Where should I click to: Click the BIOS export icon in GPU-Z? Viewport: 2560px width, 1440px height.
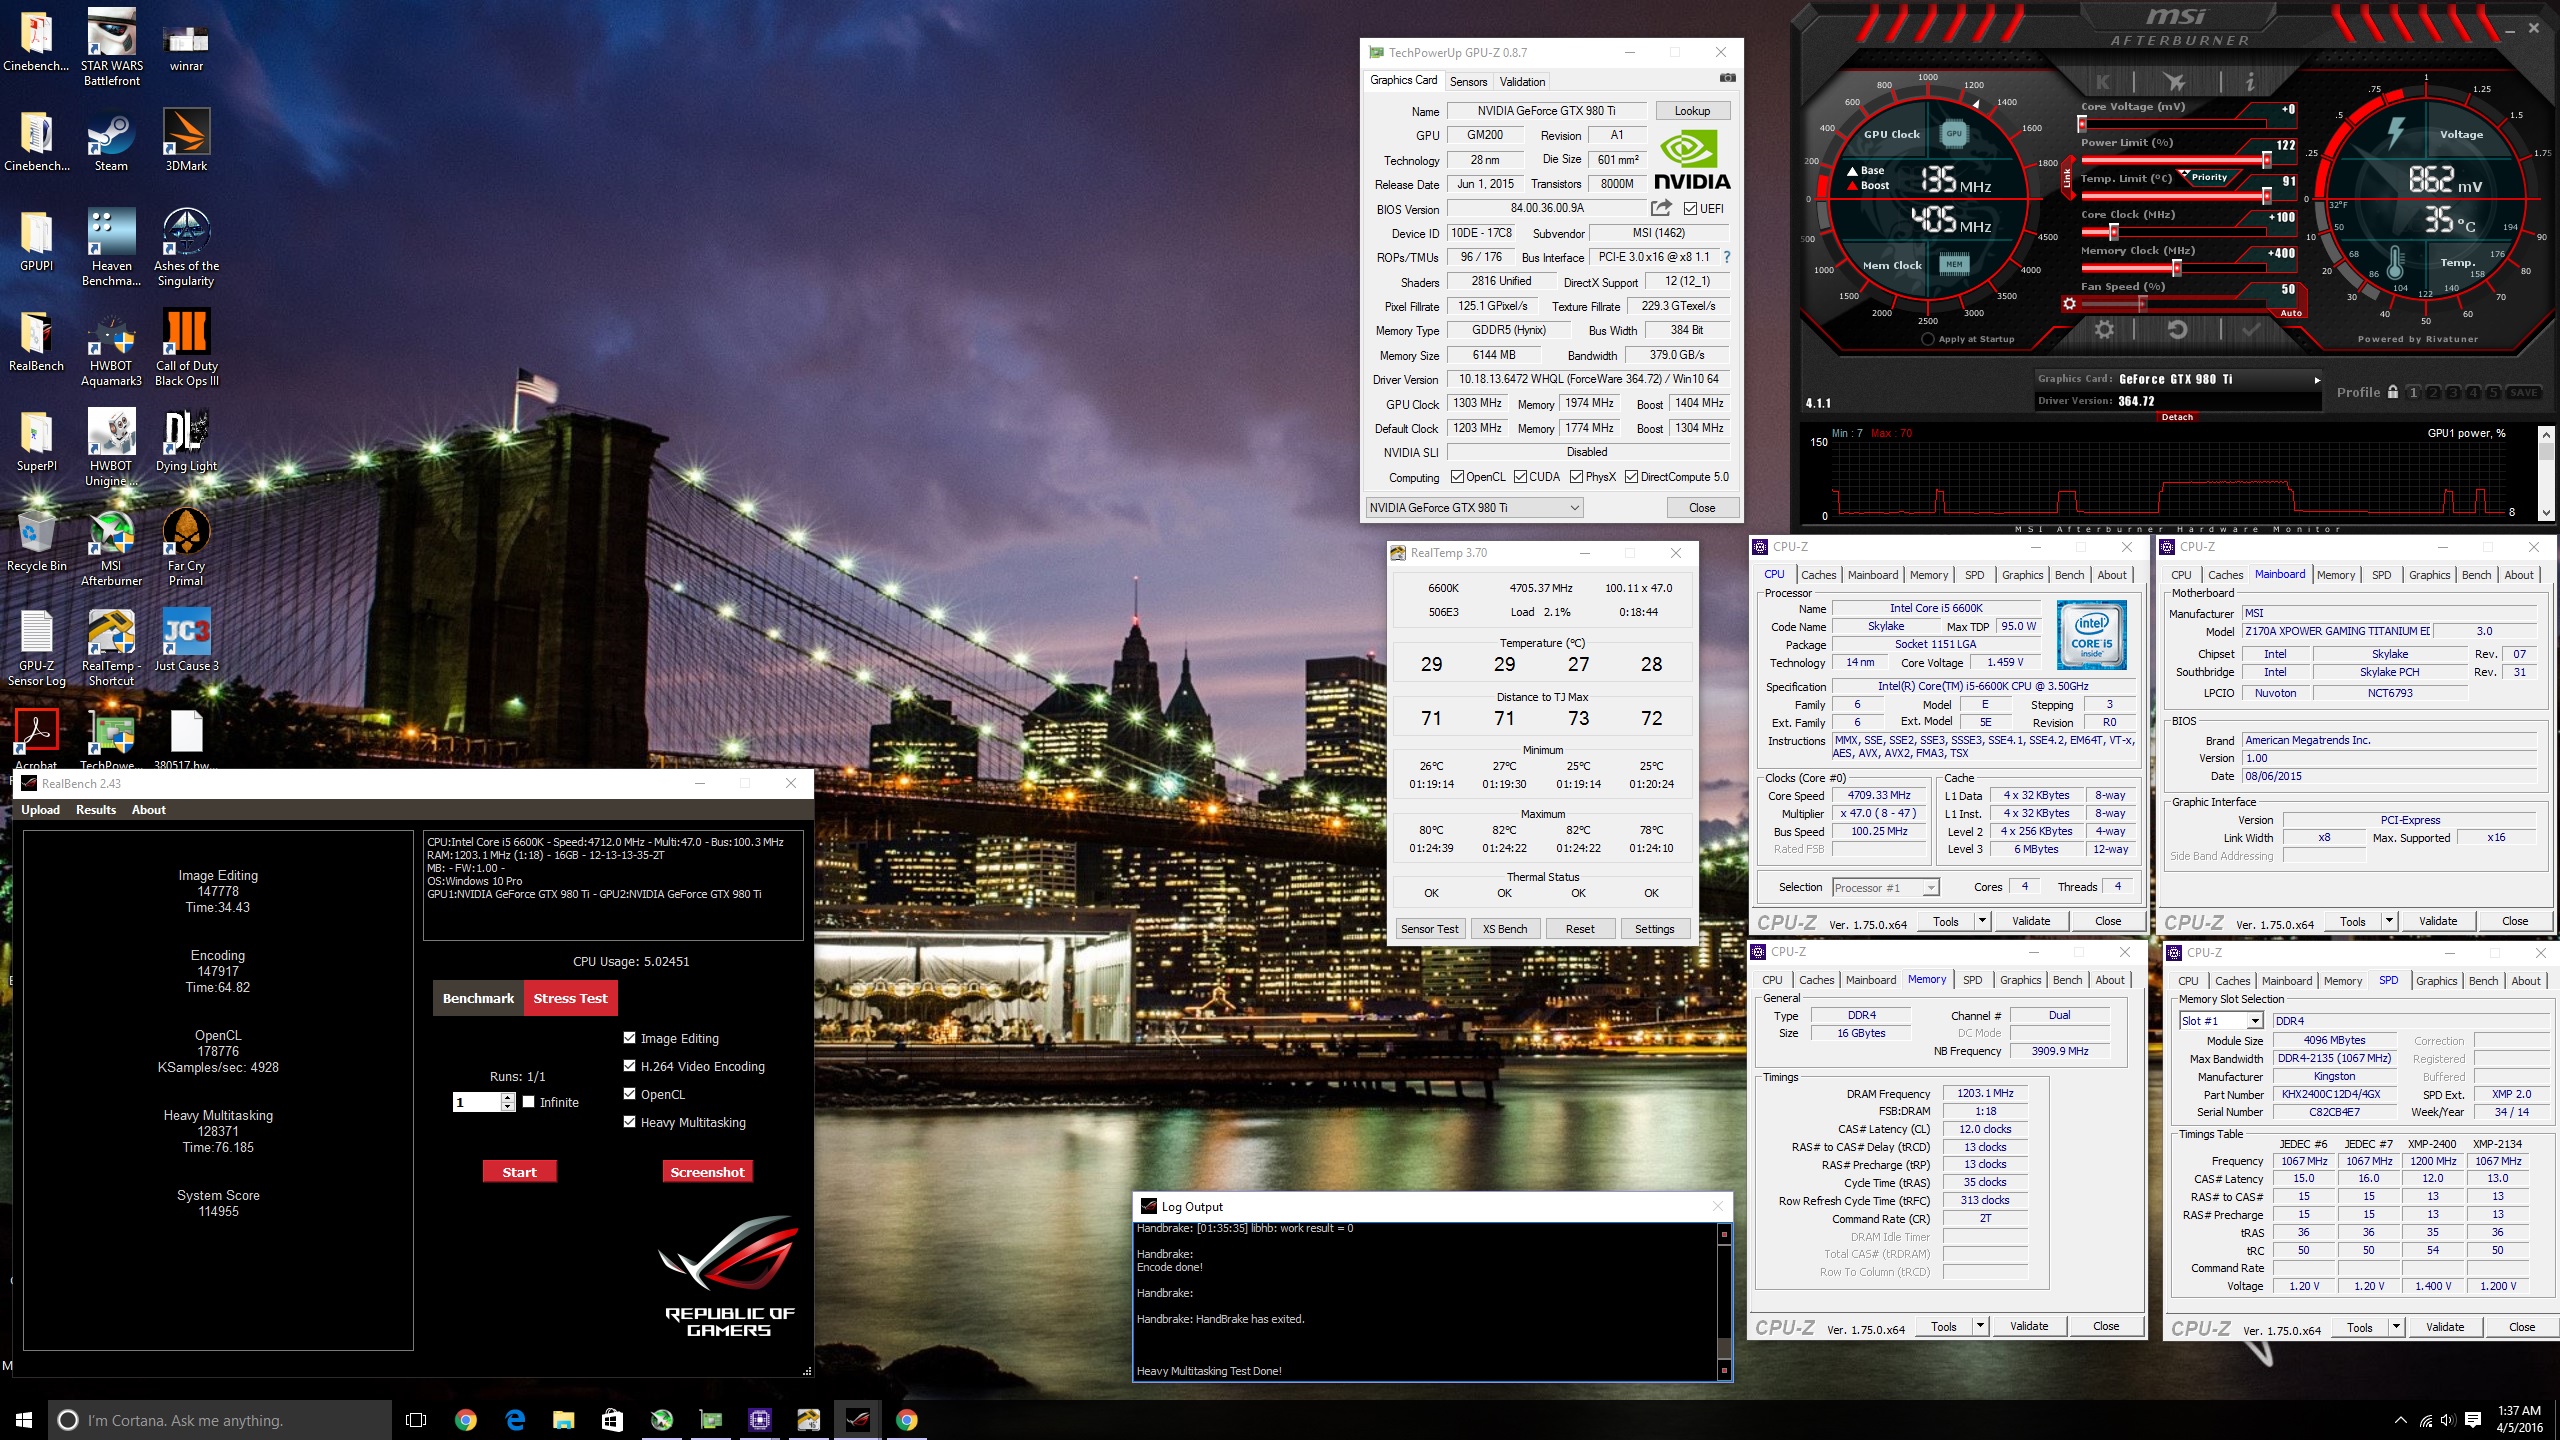[x=1661, y=208]
